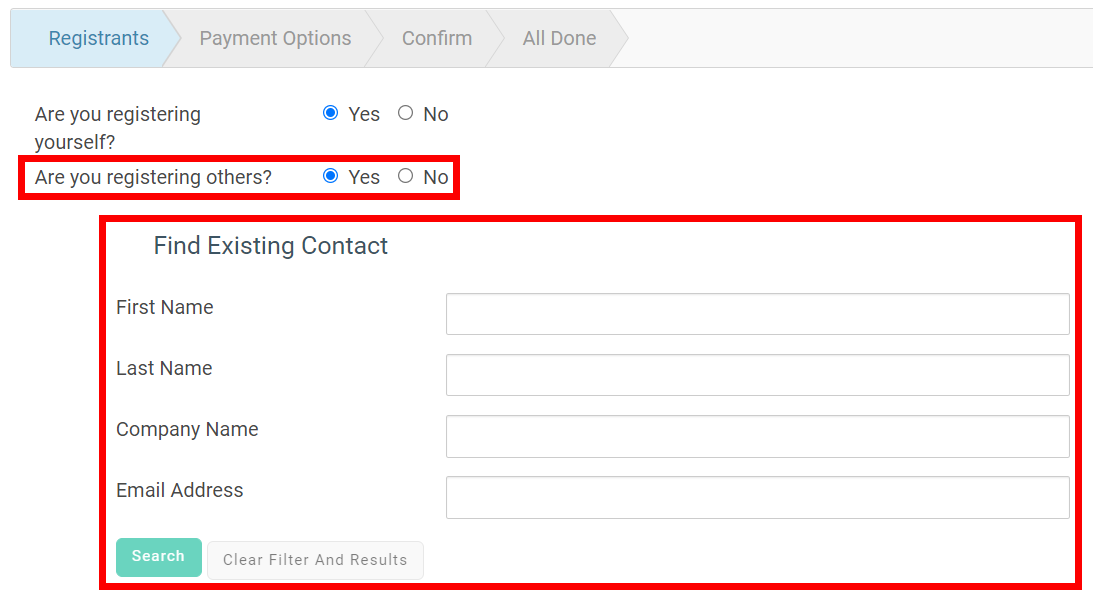Choose No for registering others
This screenshot has width=1093, height=594.
[x=405, y=176]
